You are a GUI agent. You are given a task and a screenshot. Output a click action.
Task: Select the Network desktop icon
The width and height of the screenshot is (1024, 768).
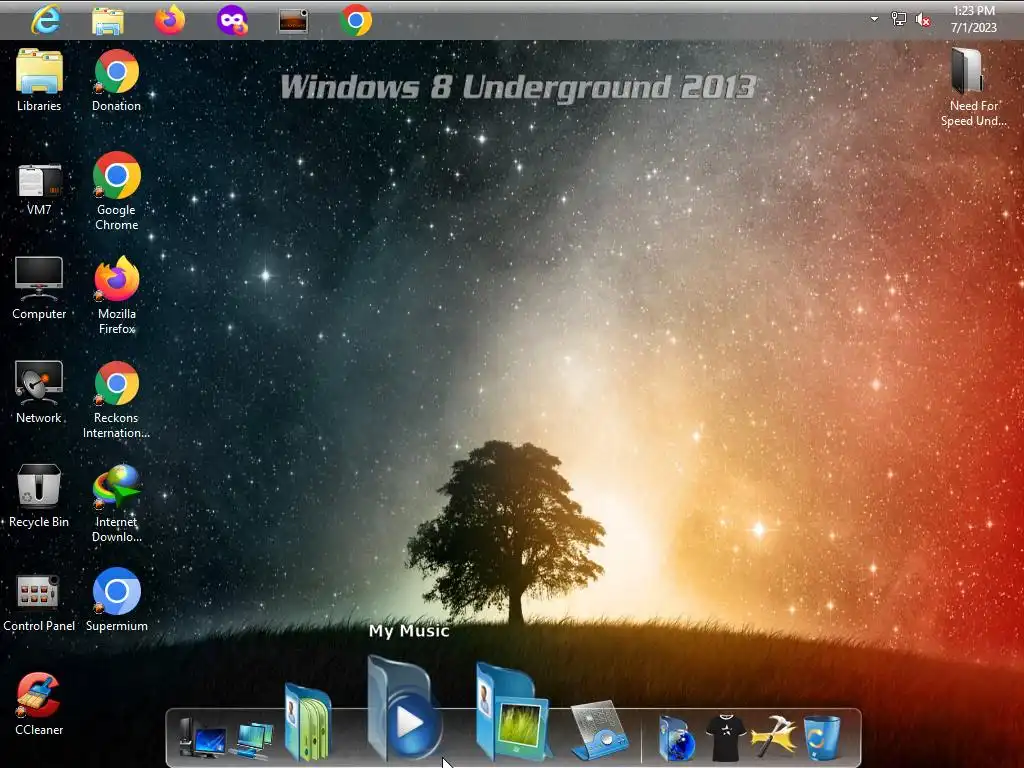(x=39, y=392)
